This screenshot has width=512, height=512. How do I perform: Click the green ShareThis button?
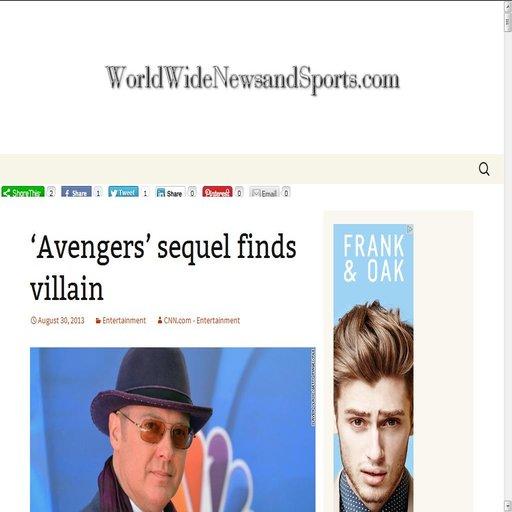pos(23,192)
